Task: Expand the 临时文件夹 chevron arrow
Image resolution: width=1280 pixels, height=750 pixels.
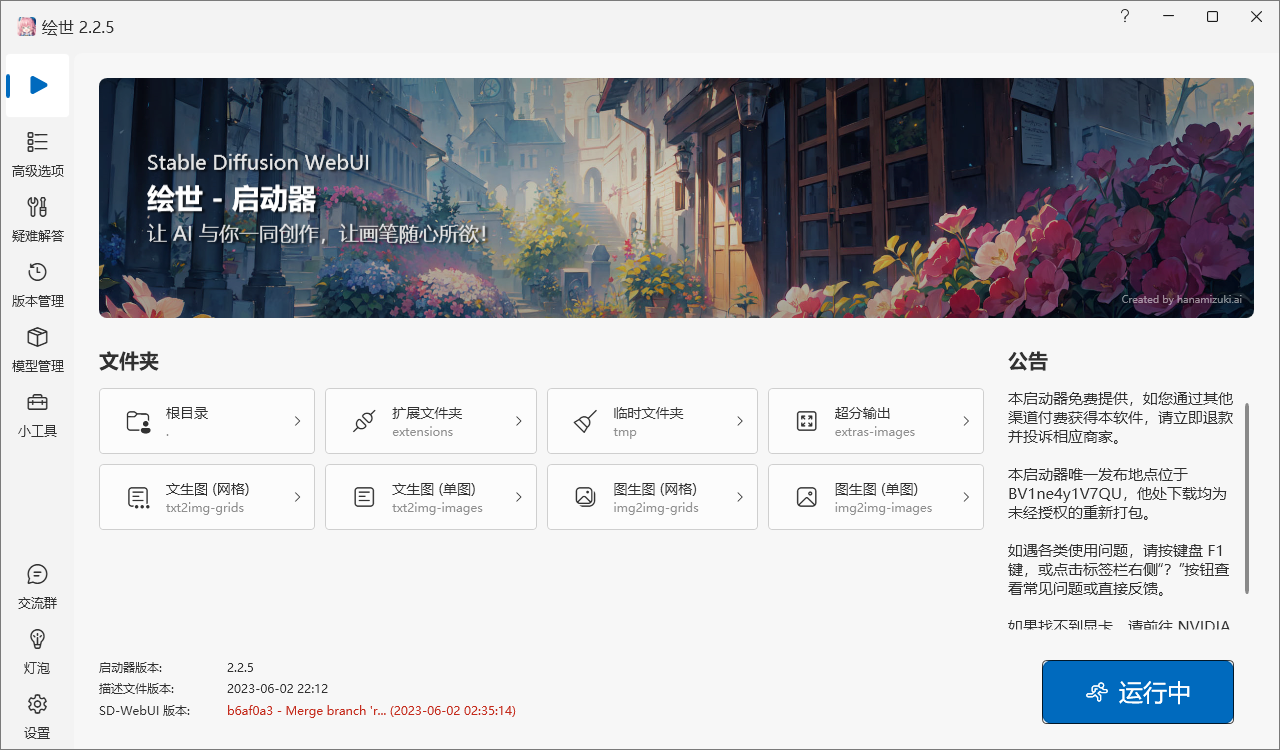Action: coord(740,421)
